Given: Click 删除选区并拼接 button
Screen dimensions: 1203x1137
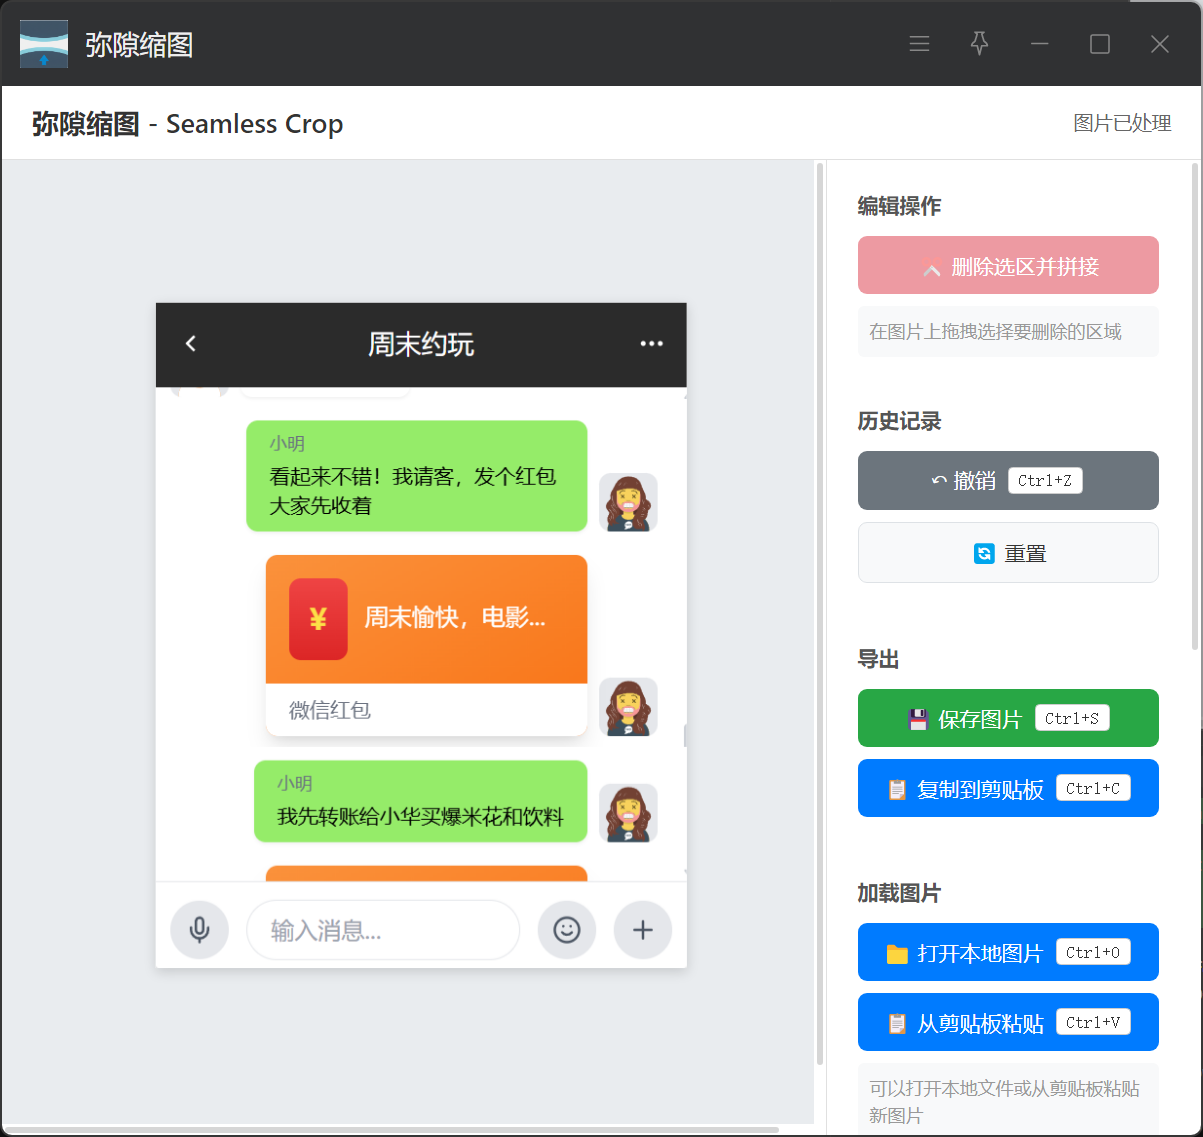Looking at the screenshot, I should pyautogui.click(x=1008, y=266).
